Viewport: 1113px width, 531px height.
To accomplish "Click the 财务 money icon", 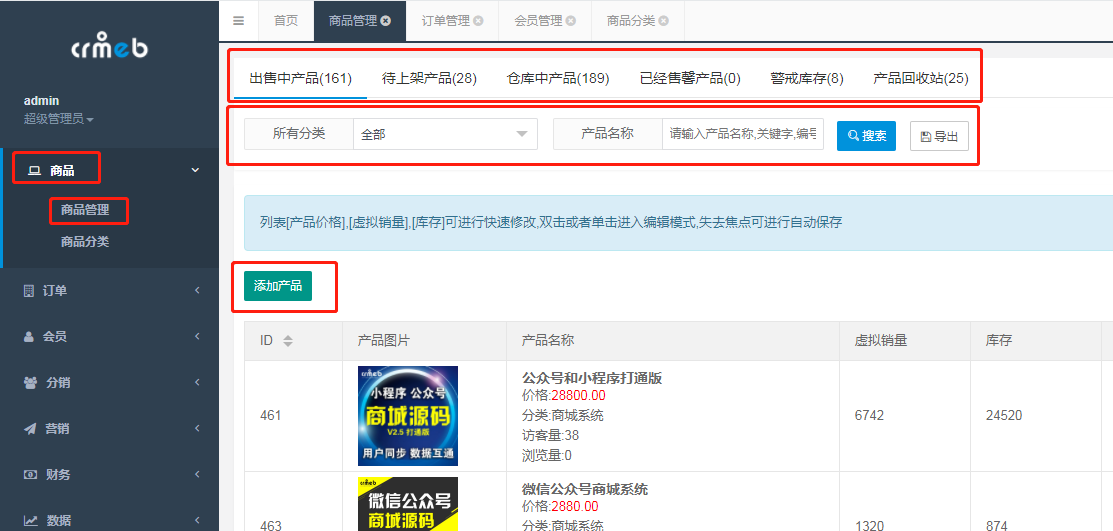I will [31, 475].
